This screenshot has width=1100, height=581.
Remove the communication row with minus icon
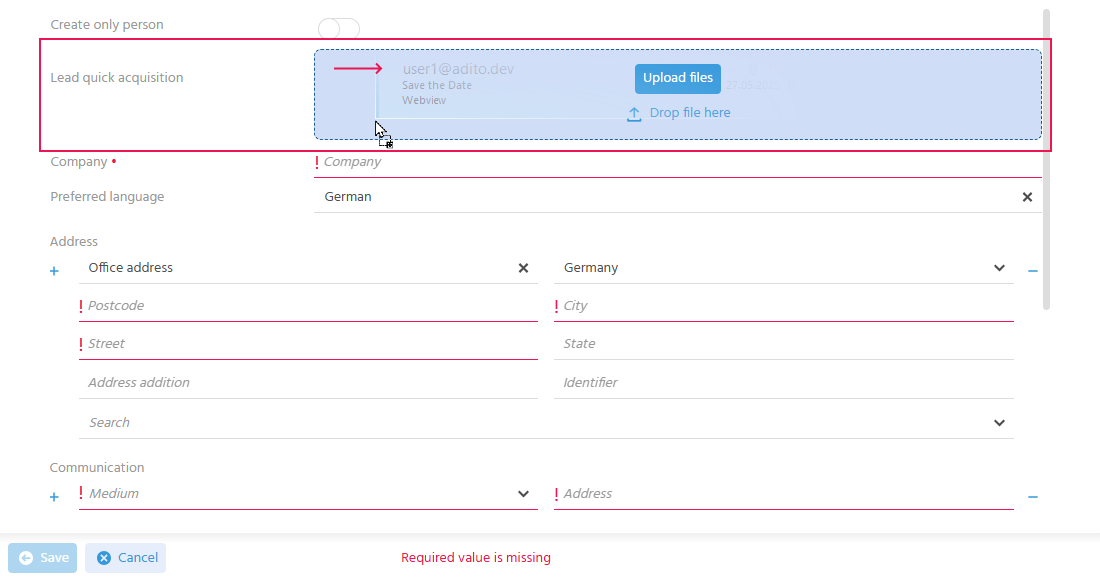coord(1033,497)
